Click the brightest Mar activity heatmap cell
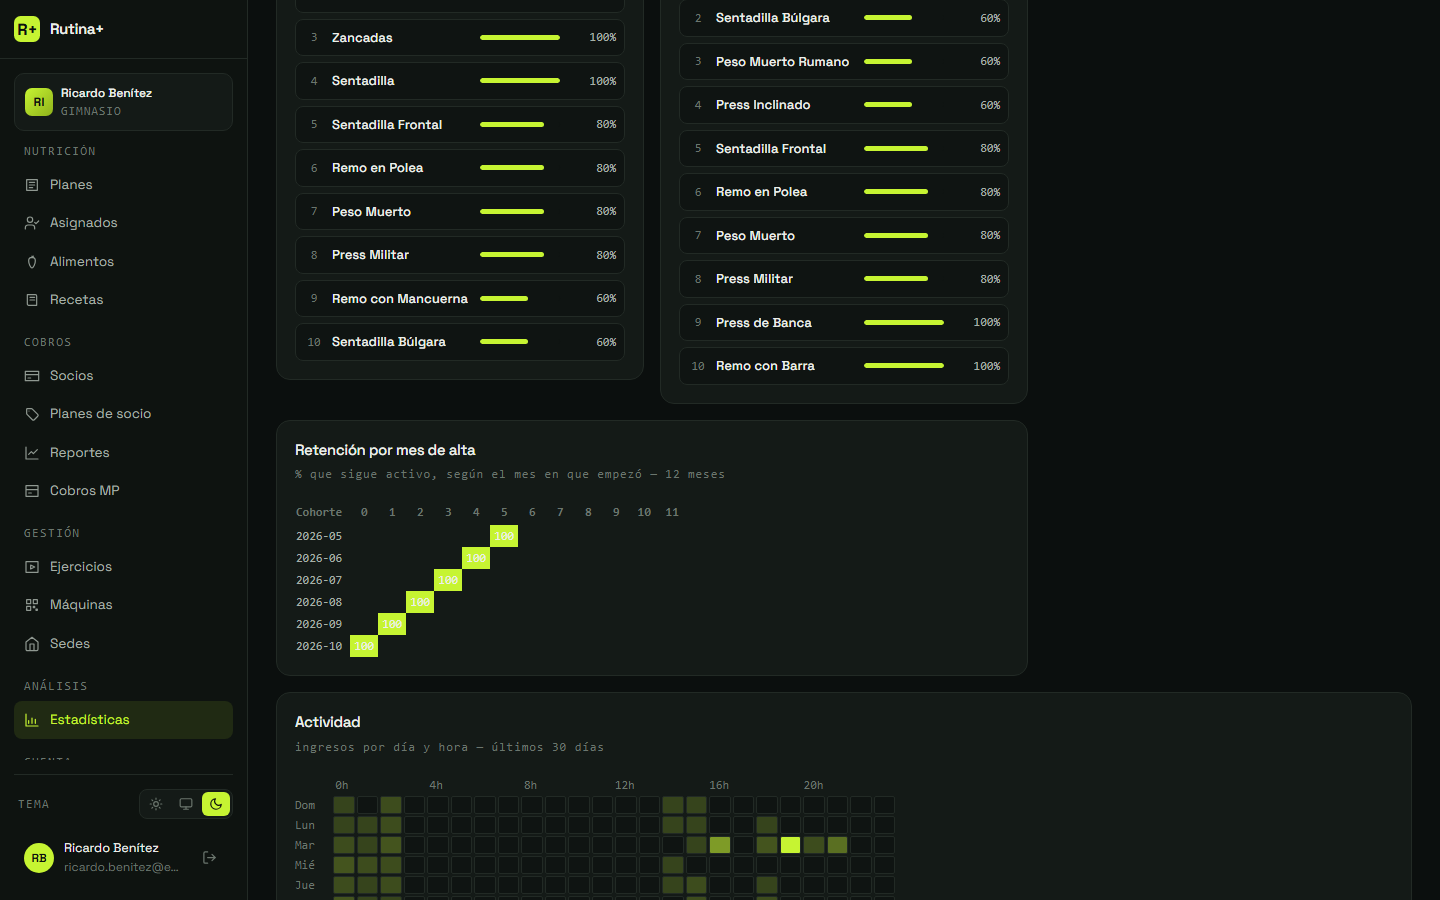This screenshot has width=1440, height=900. click(x=791, y=845)
